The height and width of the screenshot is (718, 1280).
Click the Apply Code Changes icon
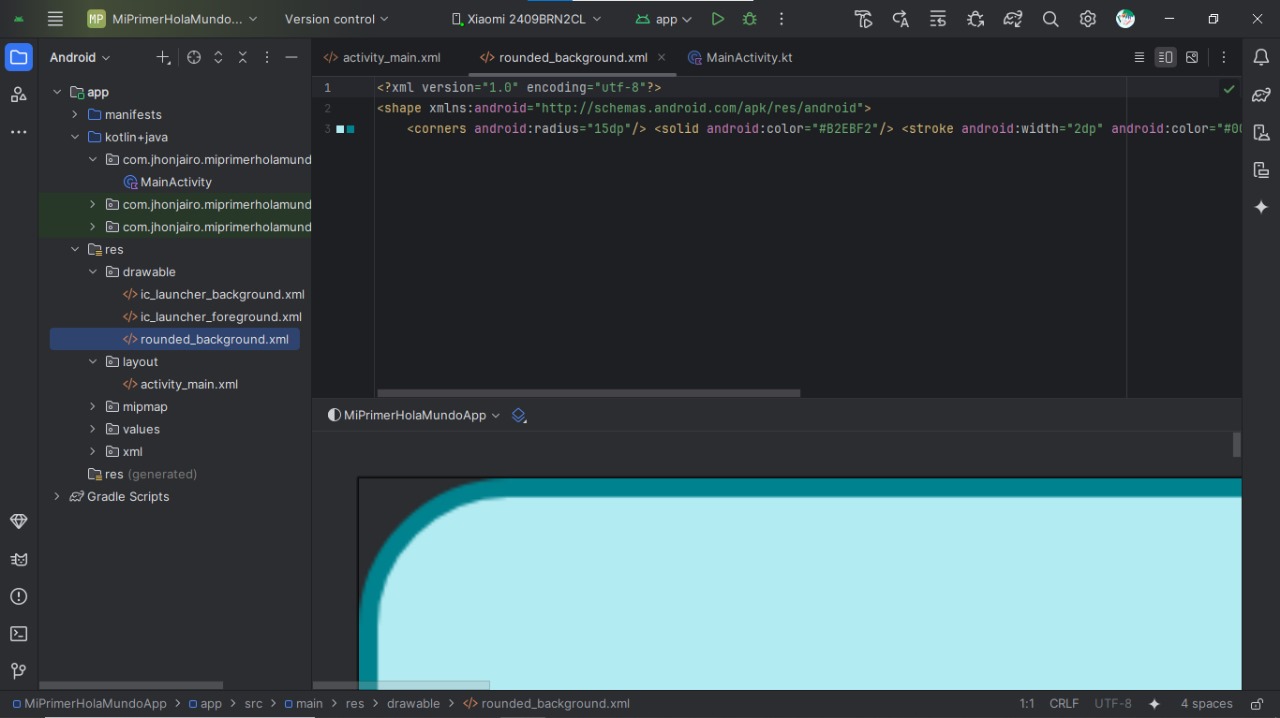(x=937, y=19)
